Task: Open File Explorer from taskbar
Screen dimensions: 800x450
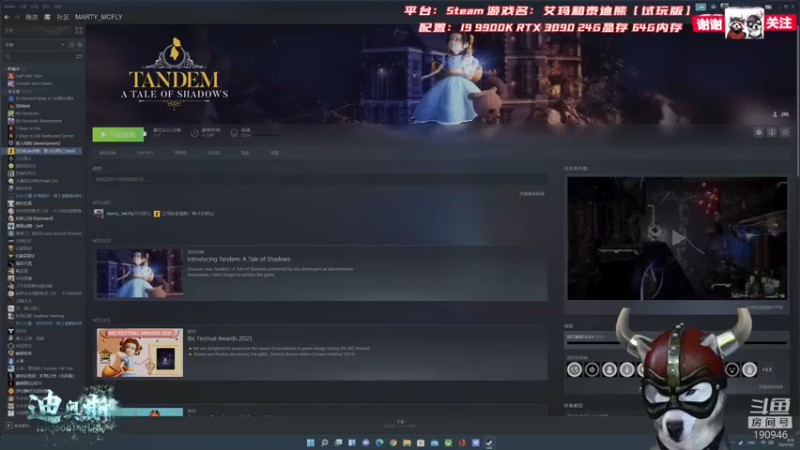Action: 407,443
